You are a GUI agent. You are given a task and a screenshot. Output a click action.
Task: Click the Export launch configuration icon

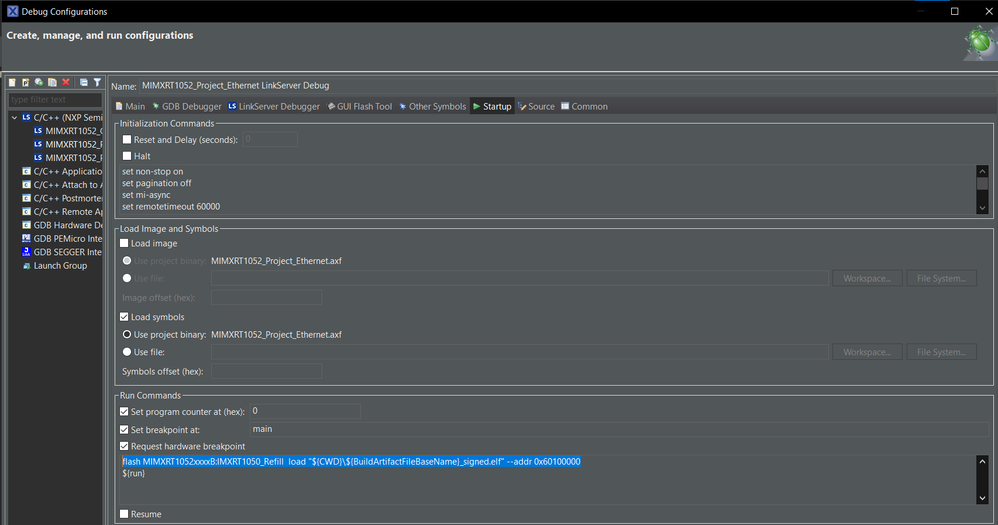(x=39, y=82)
